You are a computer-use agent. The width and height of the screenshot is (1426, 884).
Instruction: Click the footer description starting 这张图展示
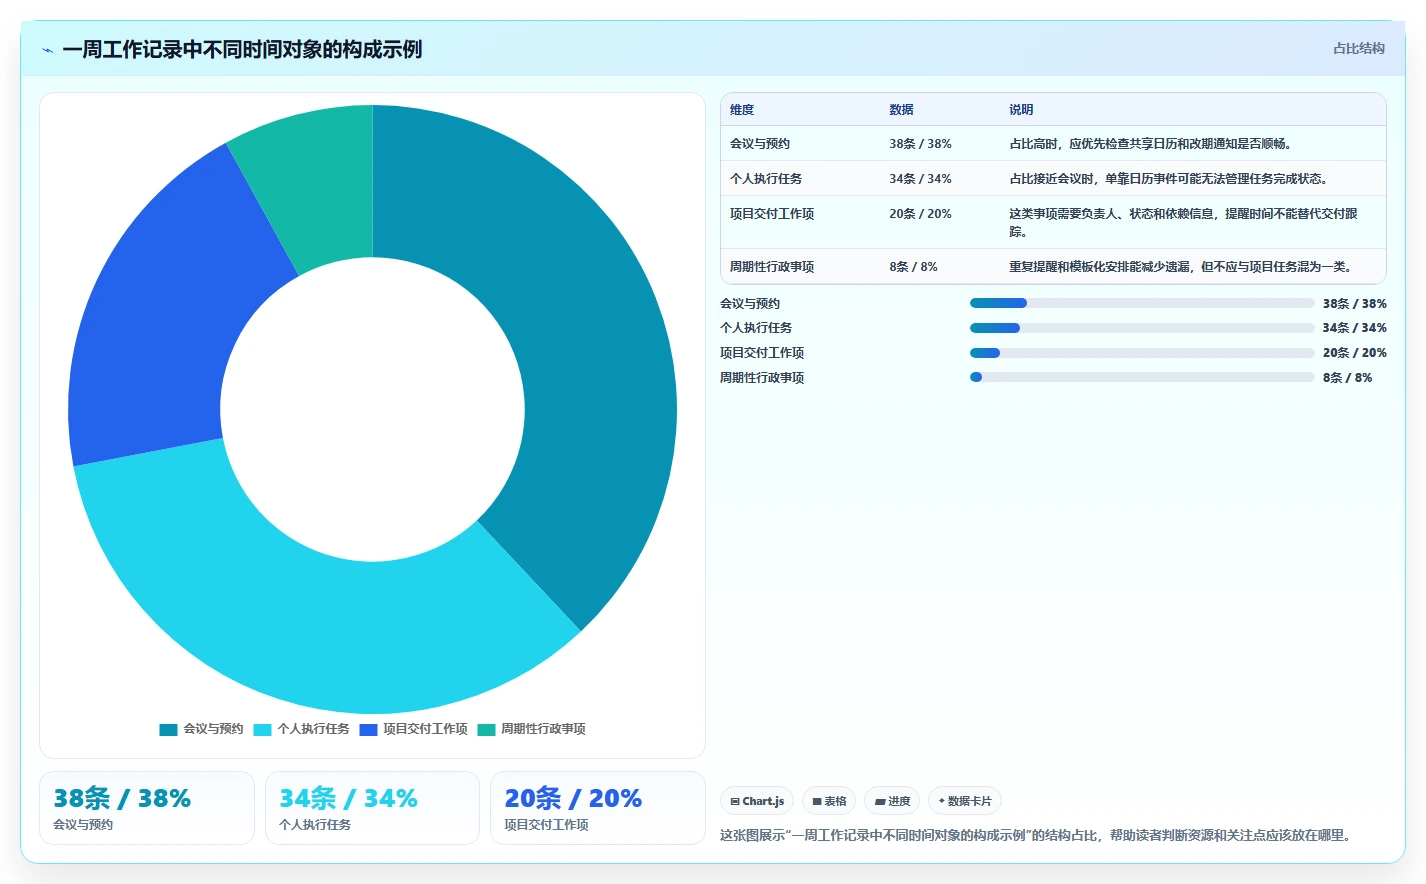1039,835
